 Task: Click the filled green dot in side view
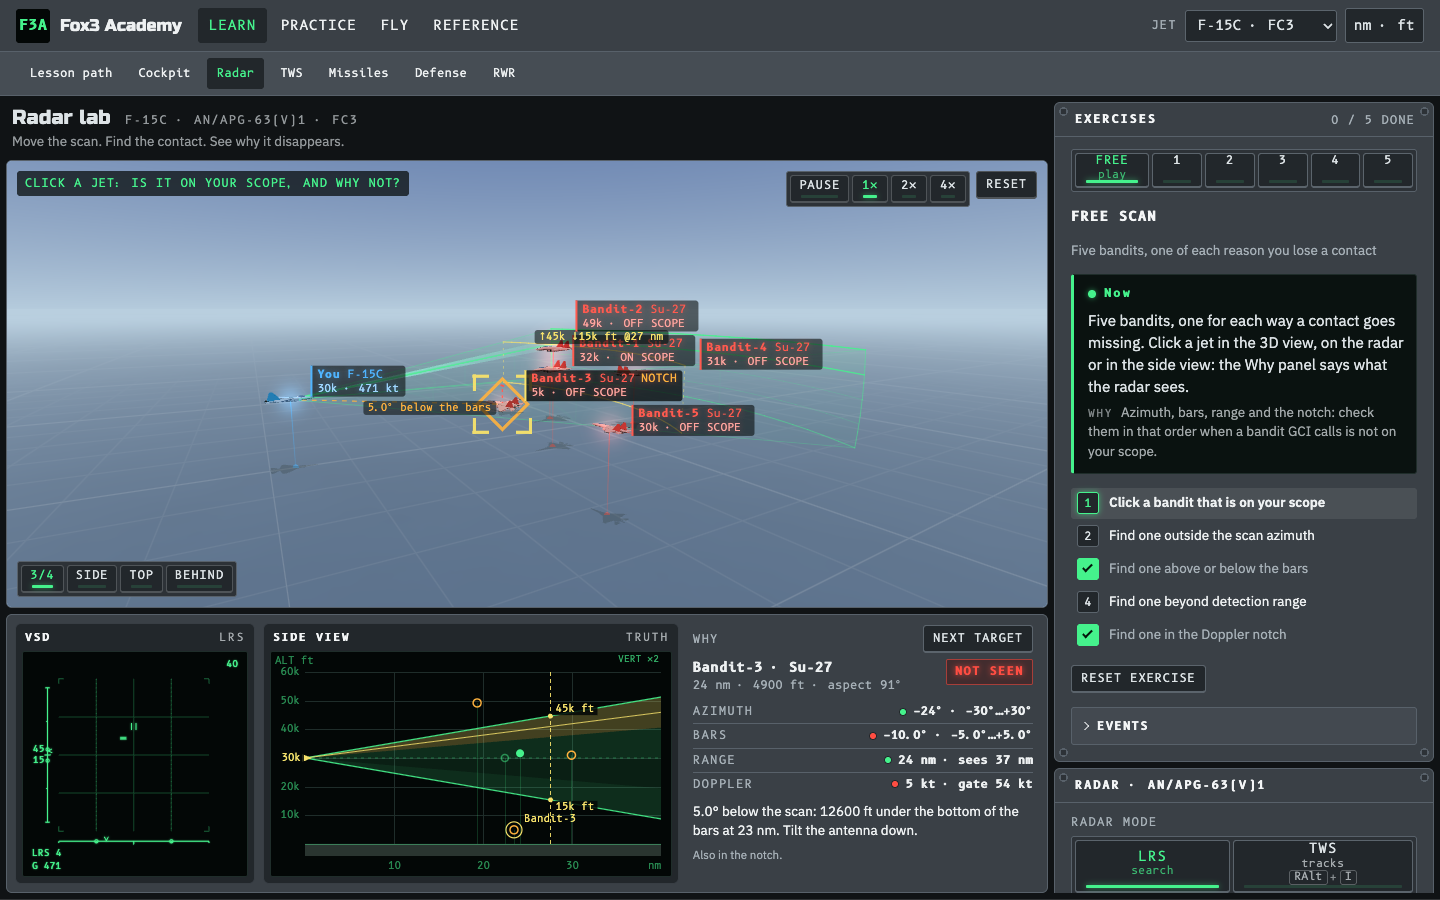point(520,753)
